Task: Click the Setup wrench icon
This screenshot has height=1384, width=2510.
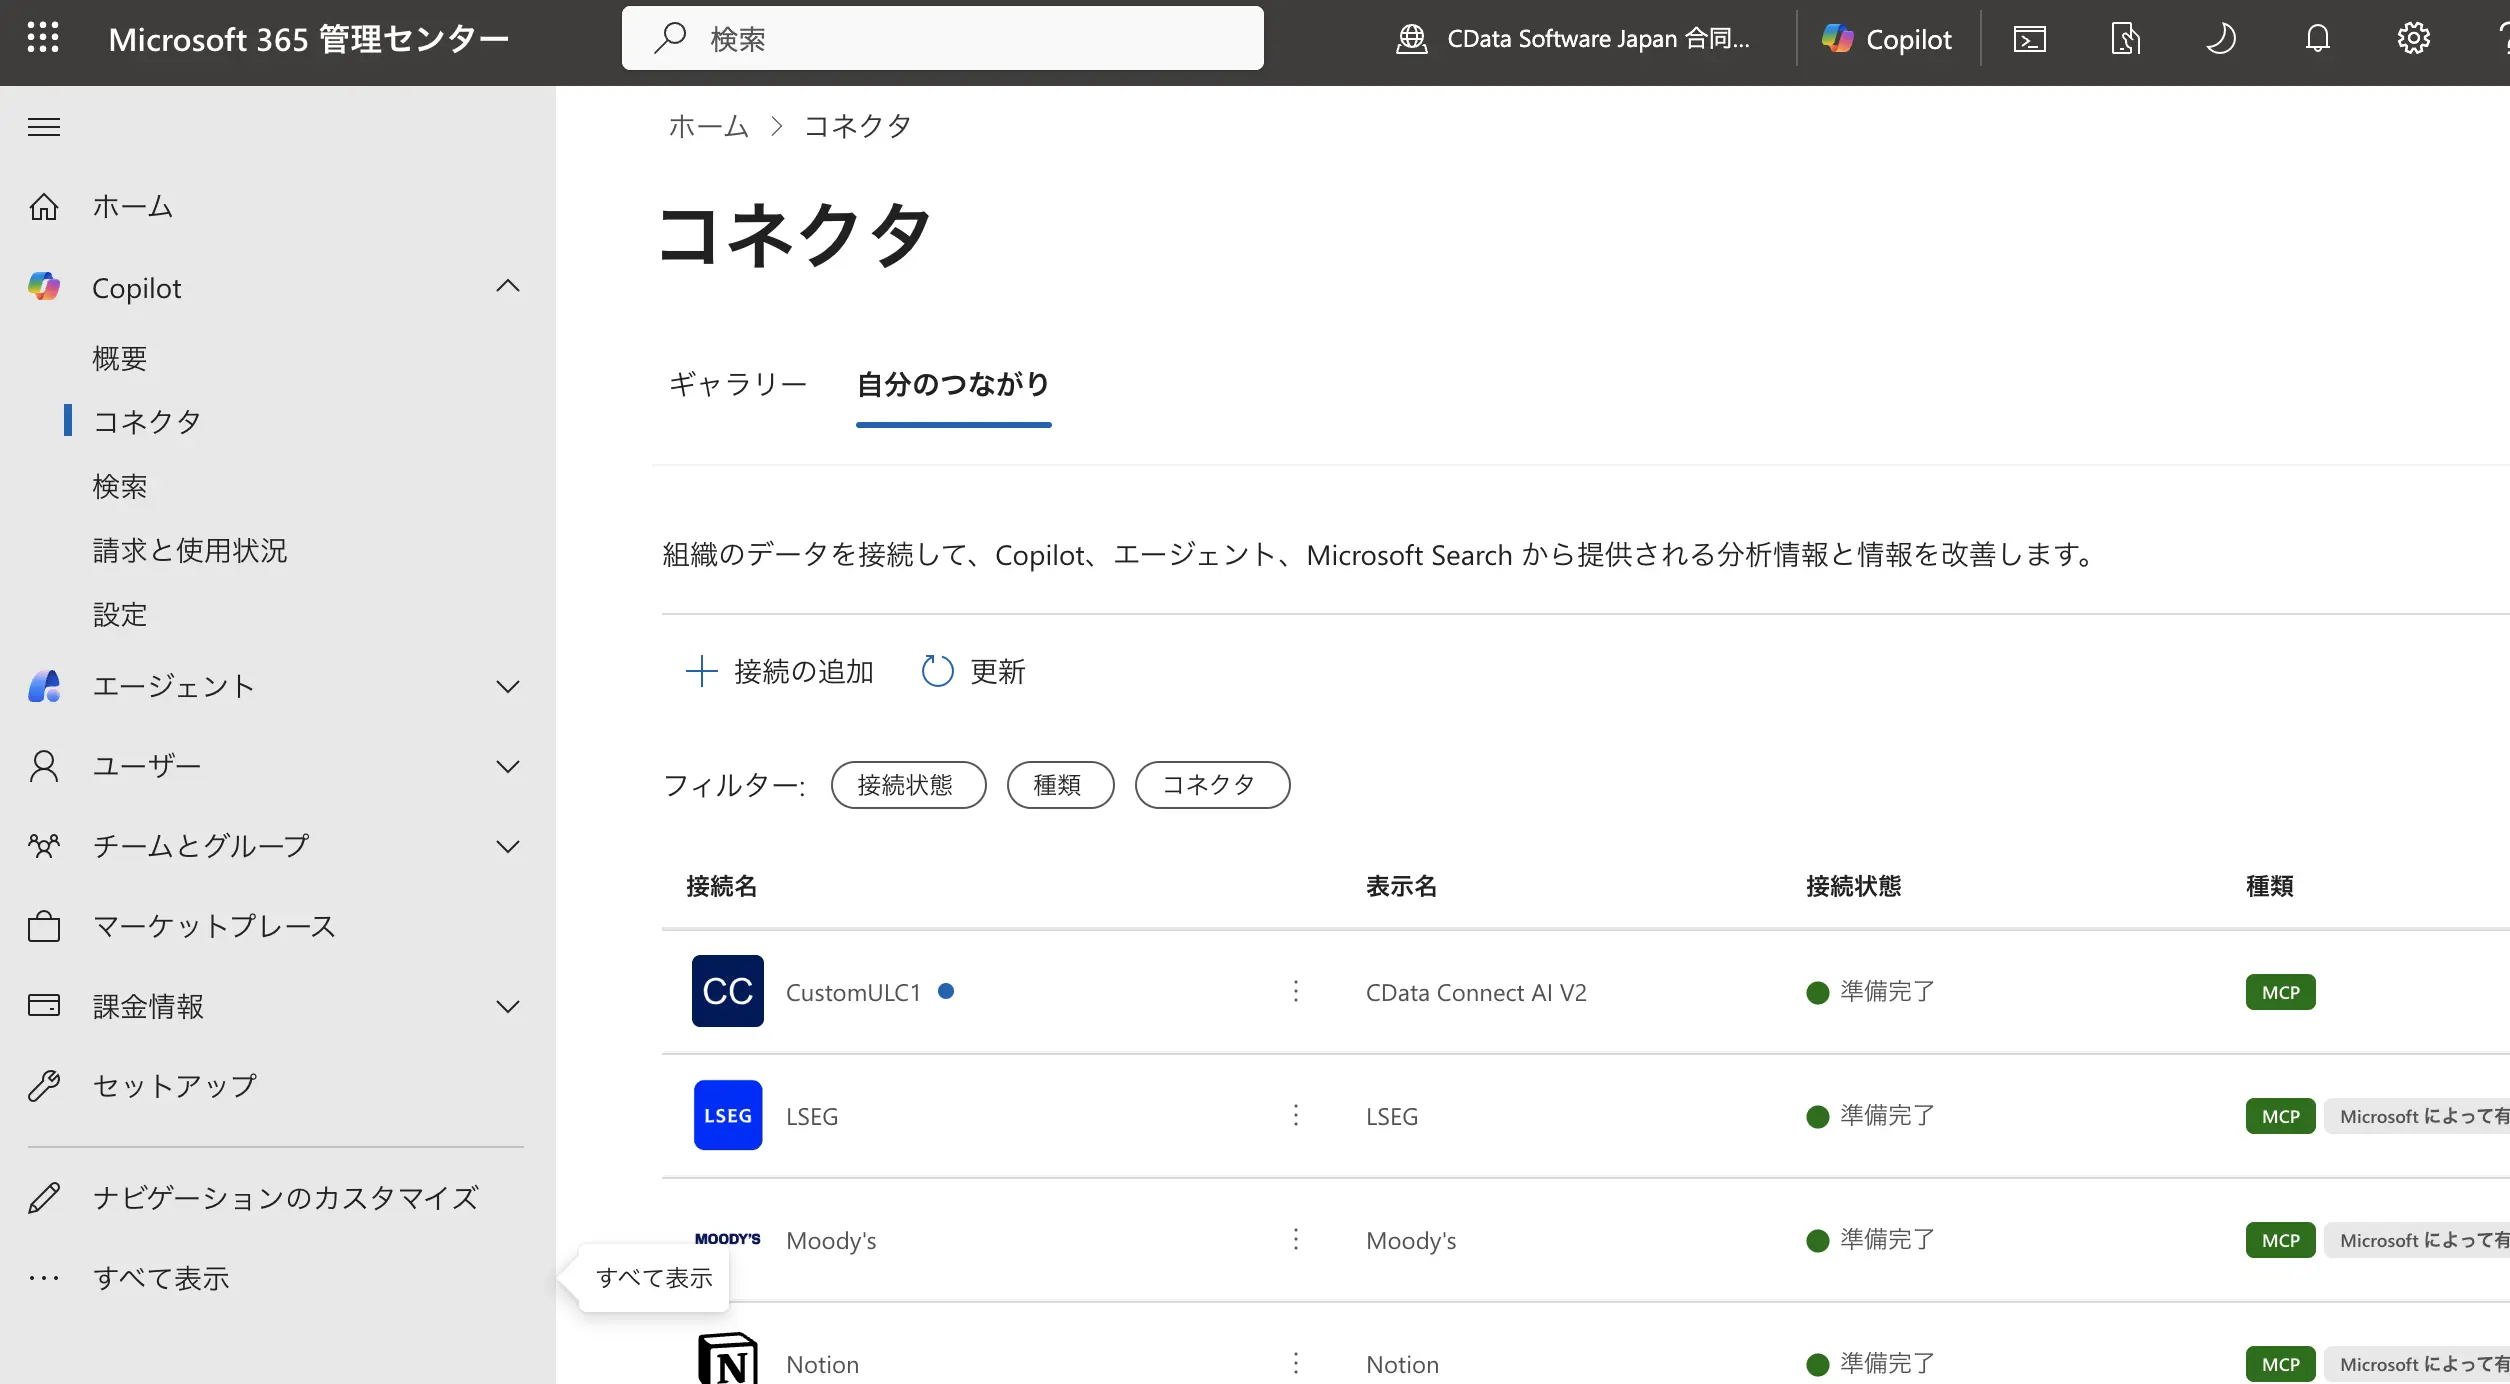Action: coord(44,1086)
